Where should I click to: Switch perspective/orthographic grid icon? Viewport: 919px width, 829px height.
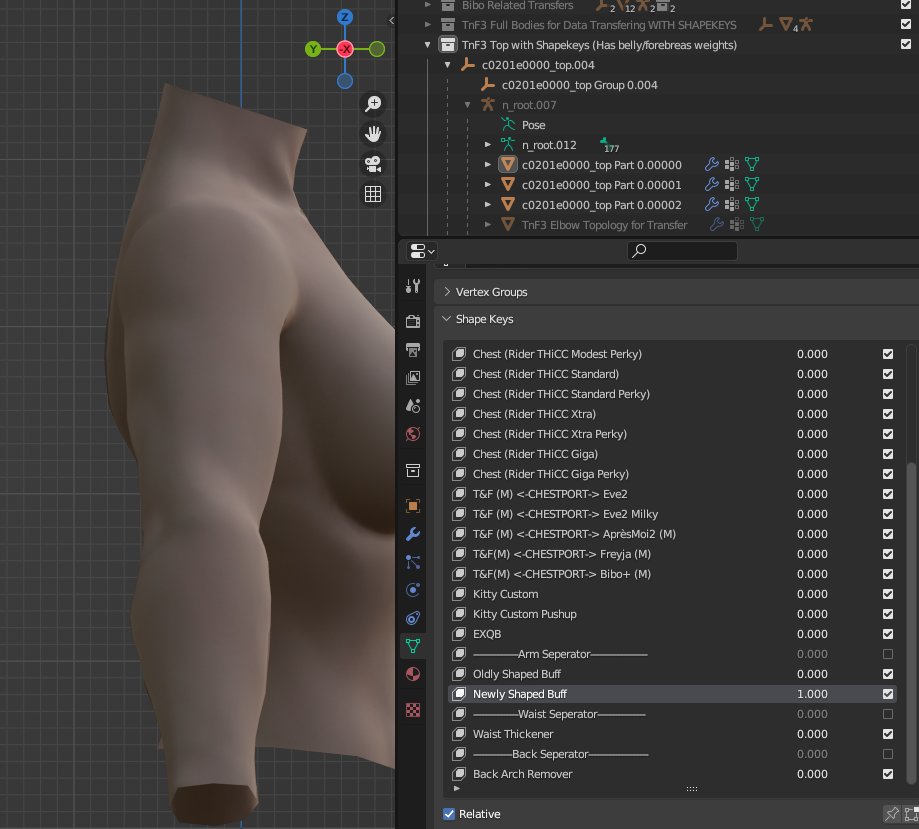(x=373, y=193)
